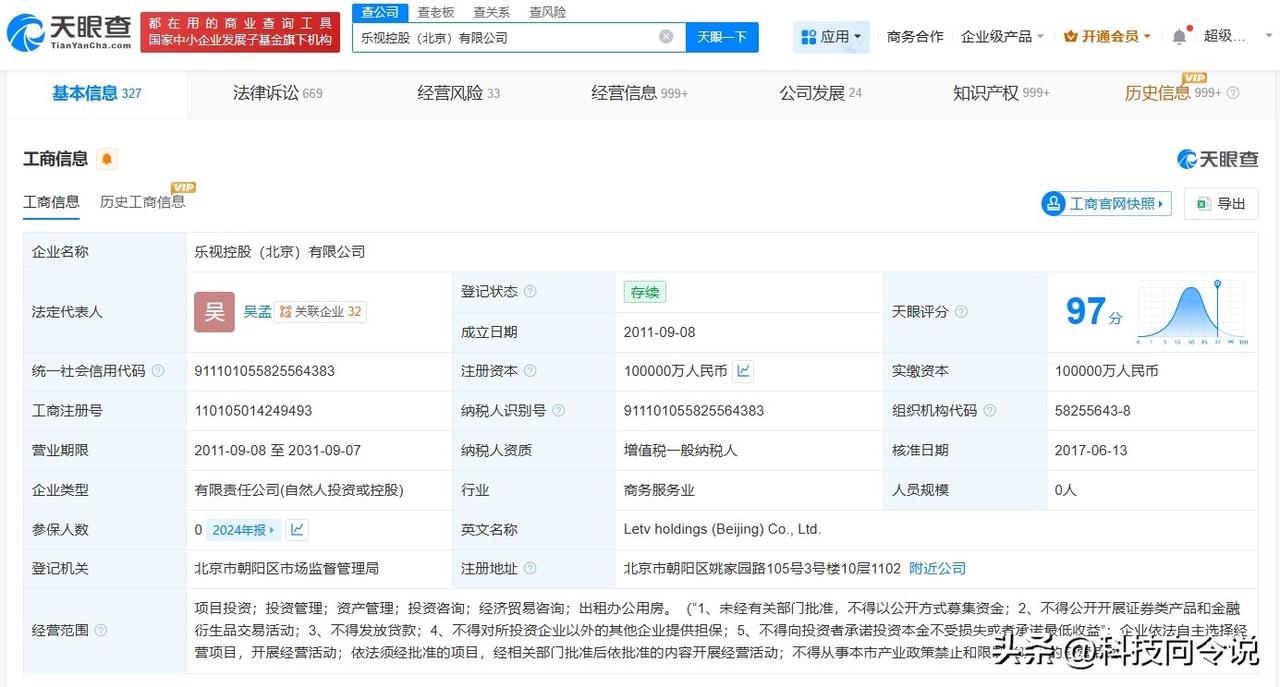Image resolution: width=1280 pixels, height=687 pixels.
Task: Click the stamp icon on 工商官网快照
Action: (1053, 203)
